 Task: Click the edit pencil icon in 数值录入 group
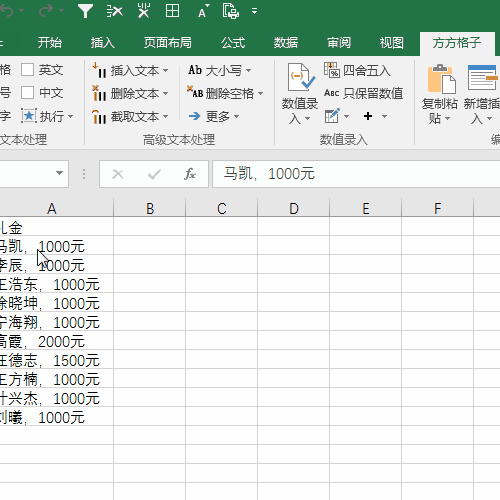[x=332, y=116]
